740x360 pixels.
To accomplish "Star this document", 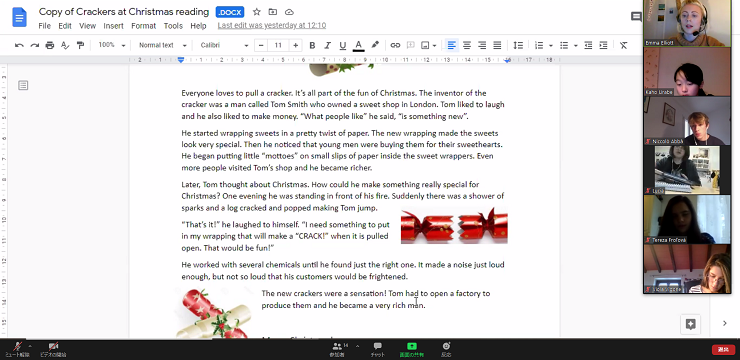I will [x=256, y=12].
